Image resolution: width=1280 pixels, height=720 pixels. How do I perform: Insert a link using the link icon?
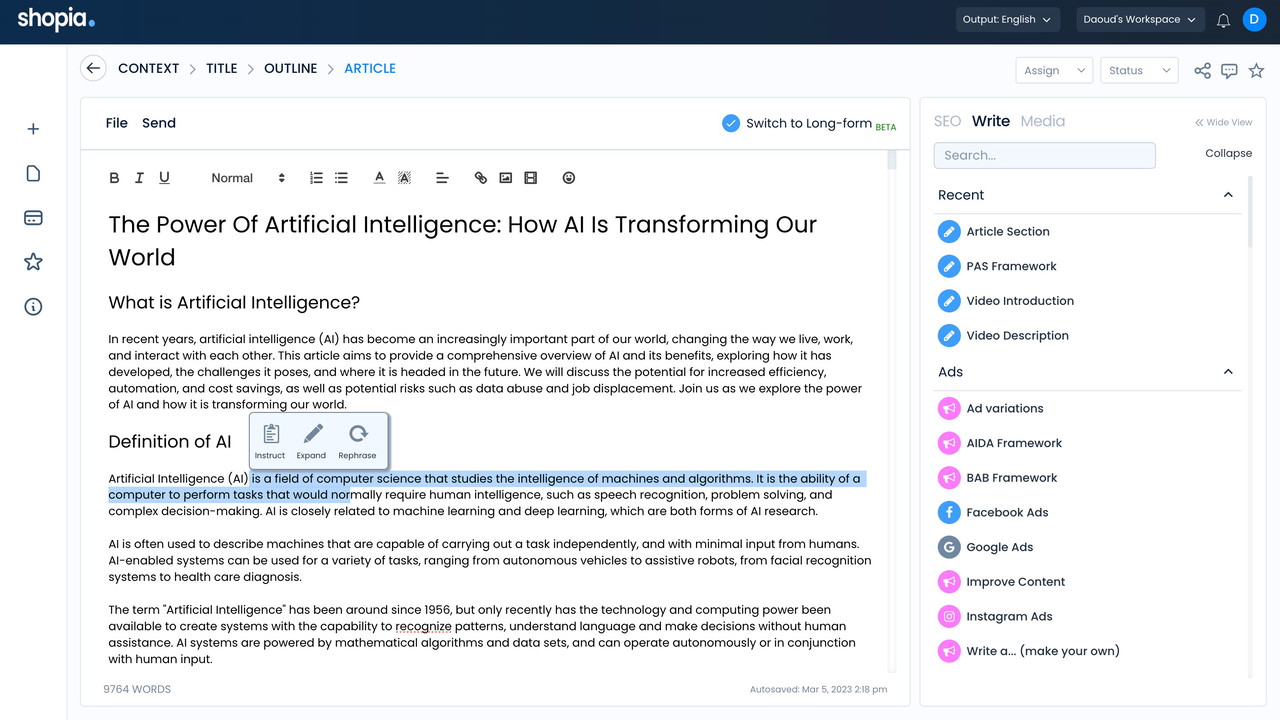(481, 178)
